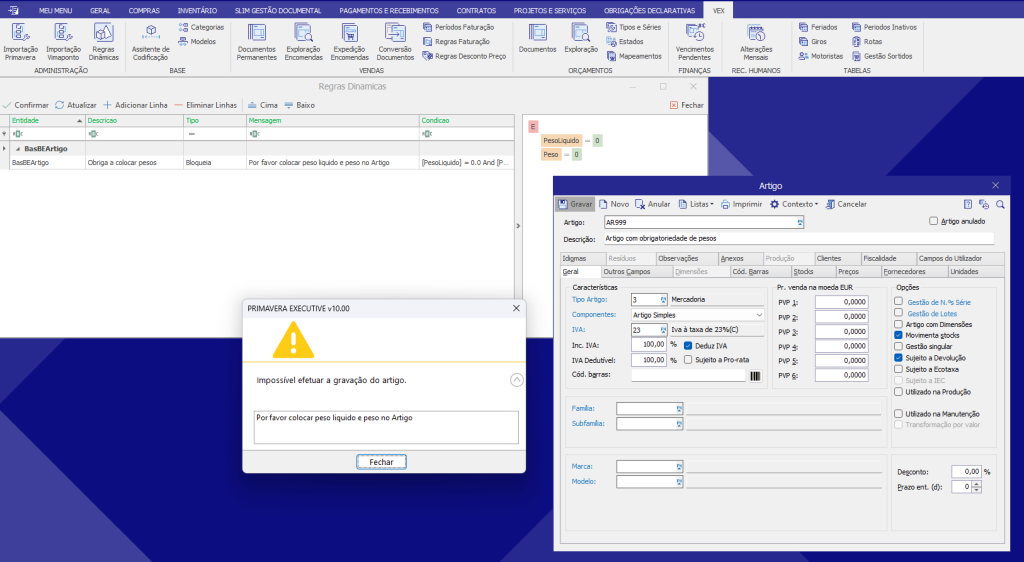Image resolution: width=1024 pixels, height=562 pixels.
Task: Enable Utilizado na Produção checkbox
Action: click(899, 392)
